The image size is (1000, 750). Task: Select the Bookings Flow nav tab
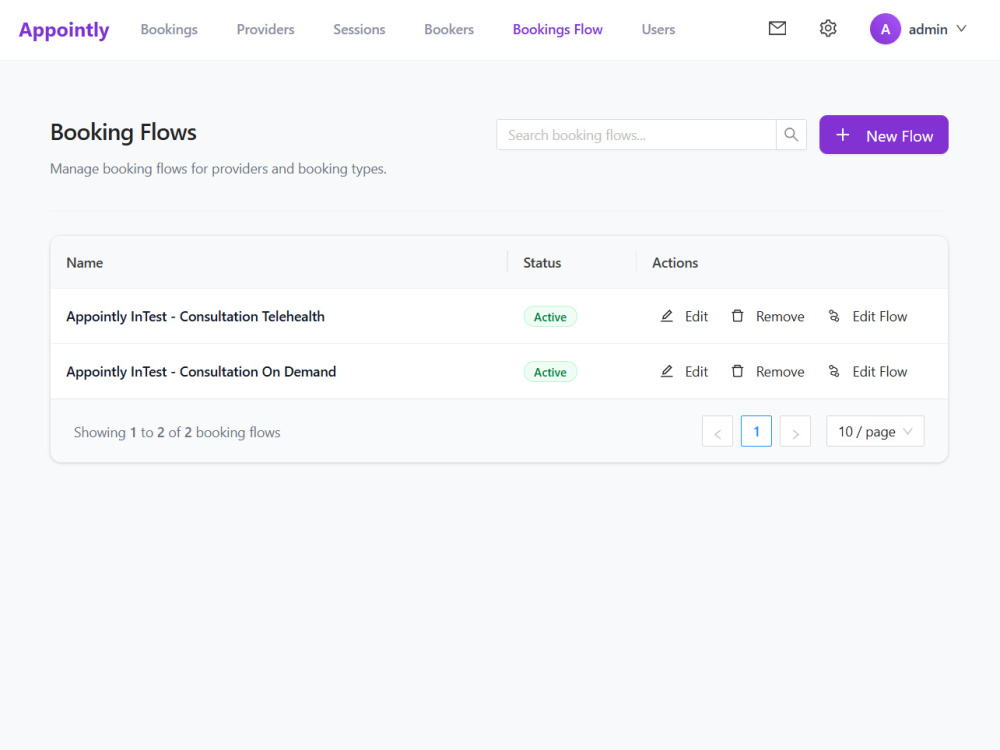[557, 29]
